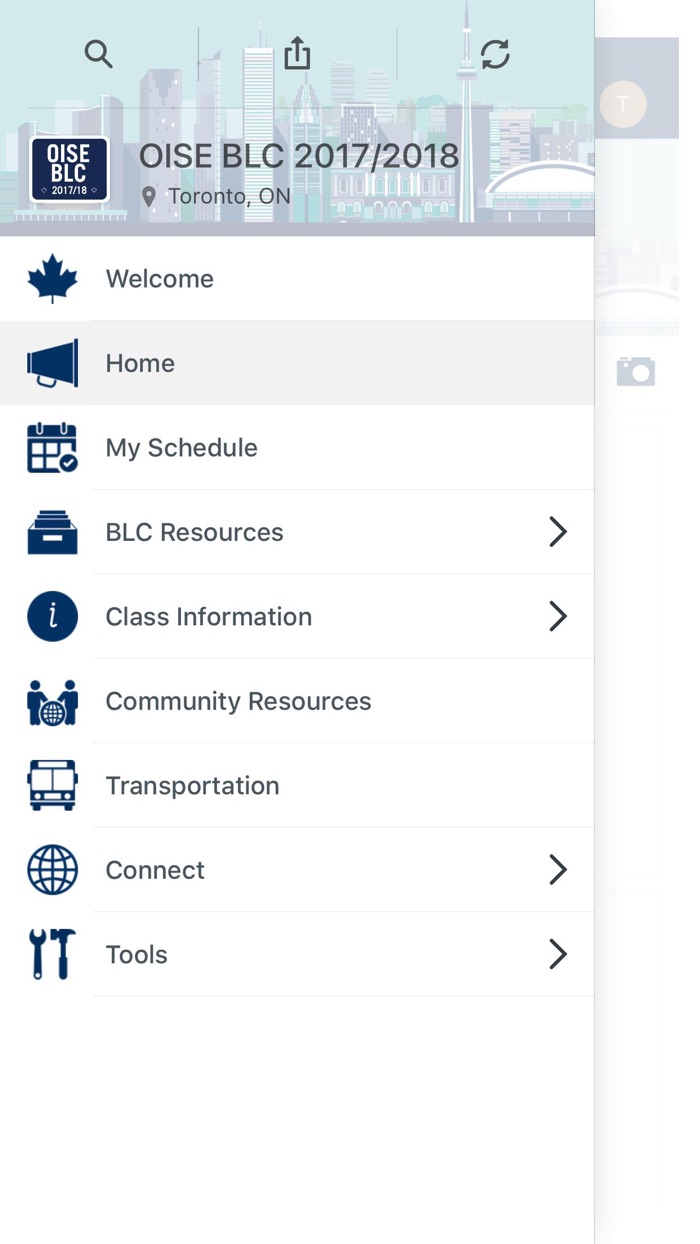
Task: Tap the share icon in header
Action: click(x=297, y=54)
